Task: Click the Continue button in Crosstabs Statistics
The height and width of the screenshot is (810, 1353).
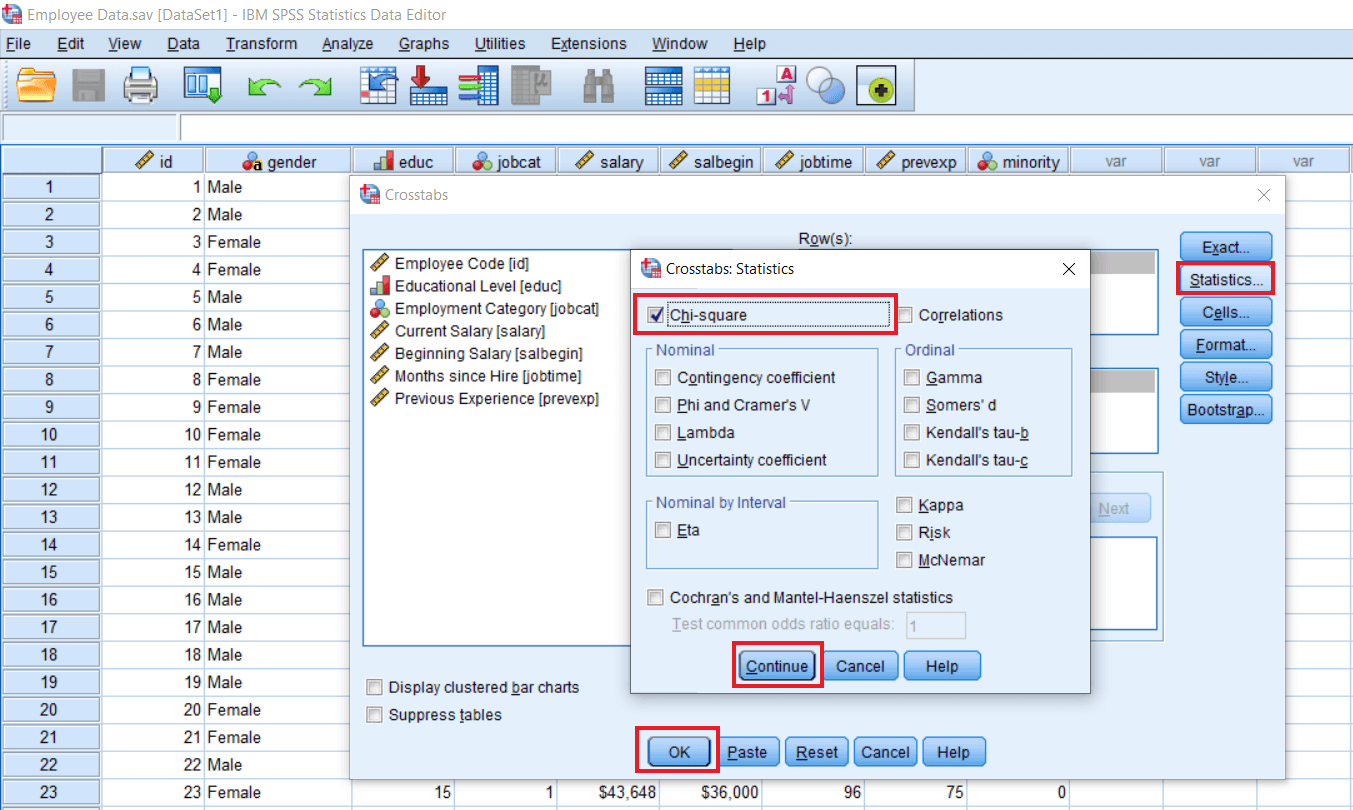Action: (x=777, y=665)
